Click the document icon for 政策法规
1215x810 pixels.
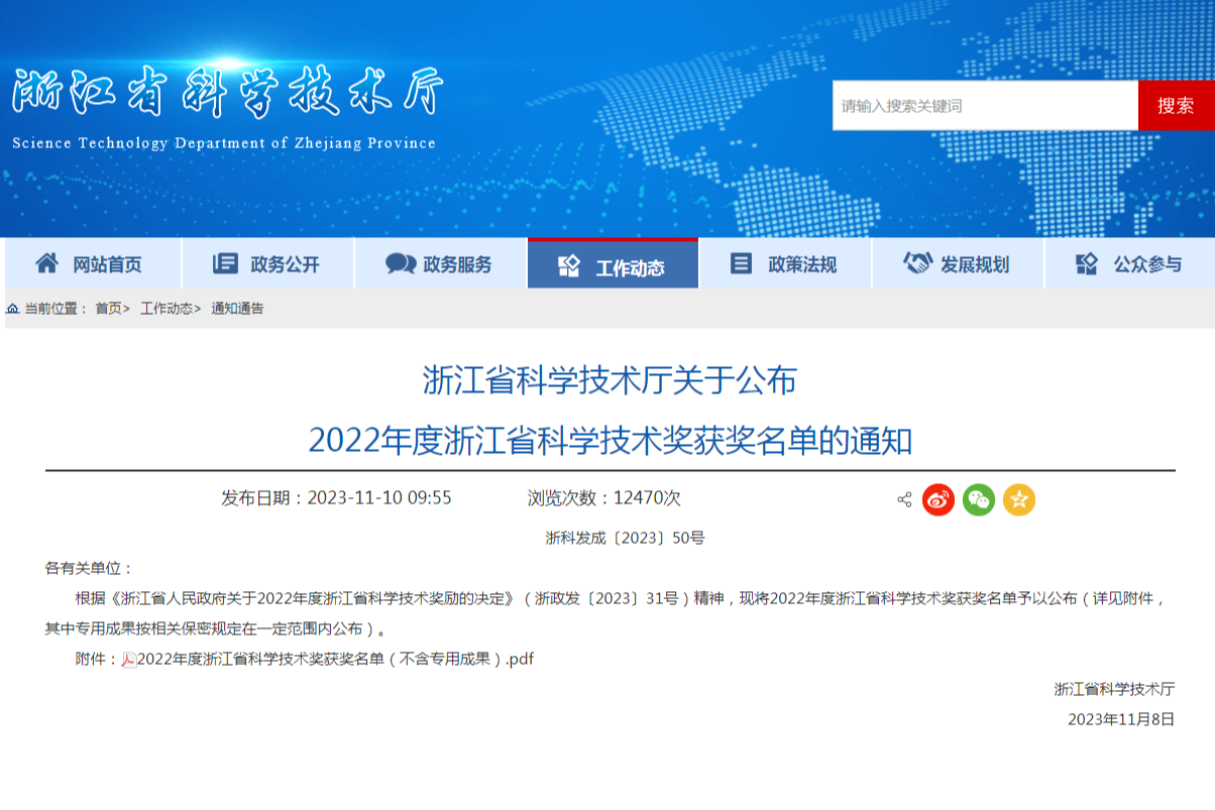741,264
